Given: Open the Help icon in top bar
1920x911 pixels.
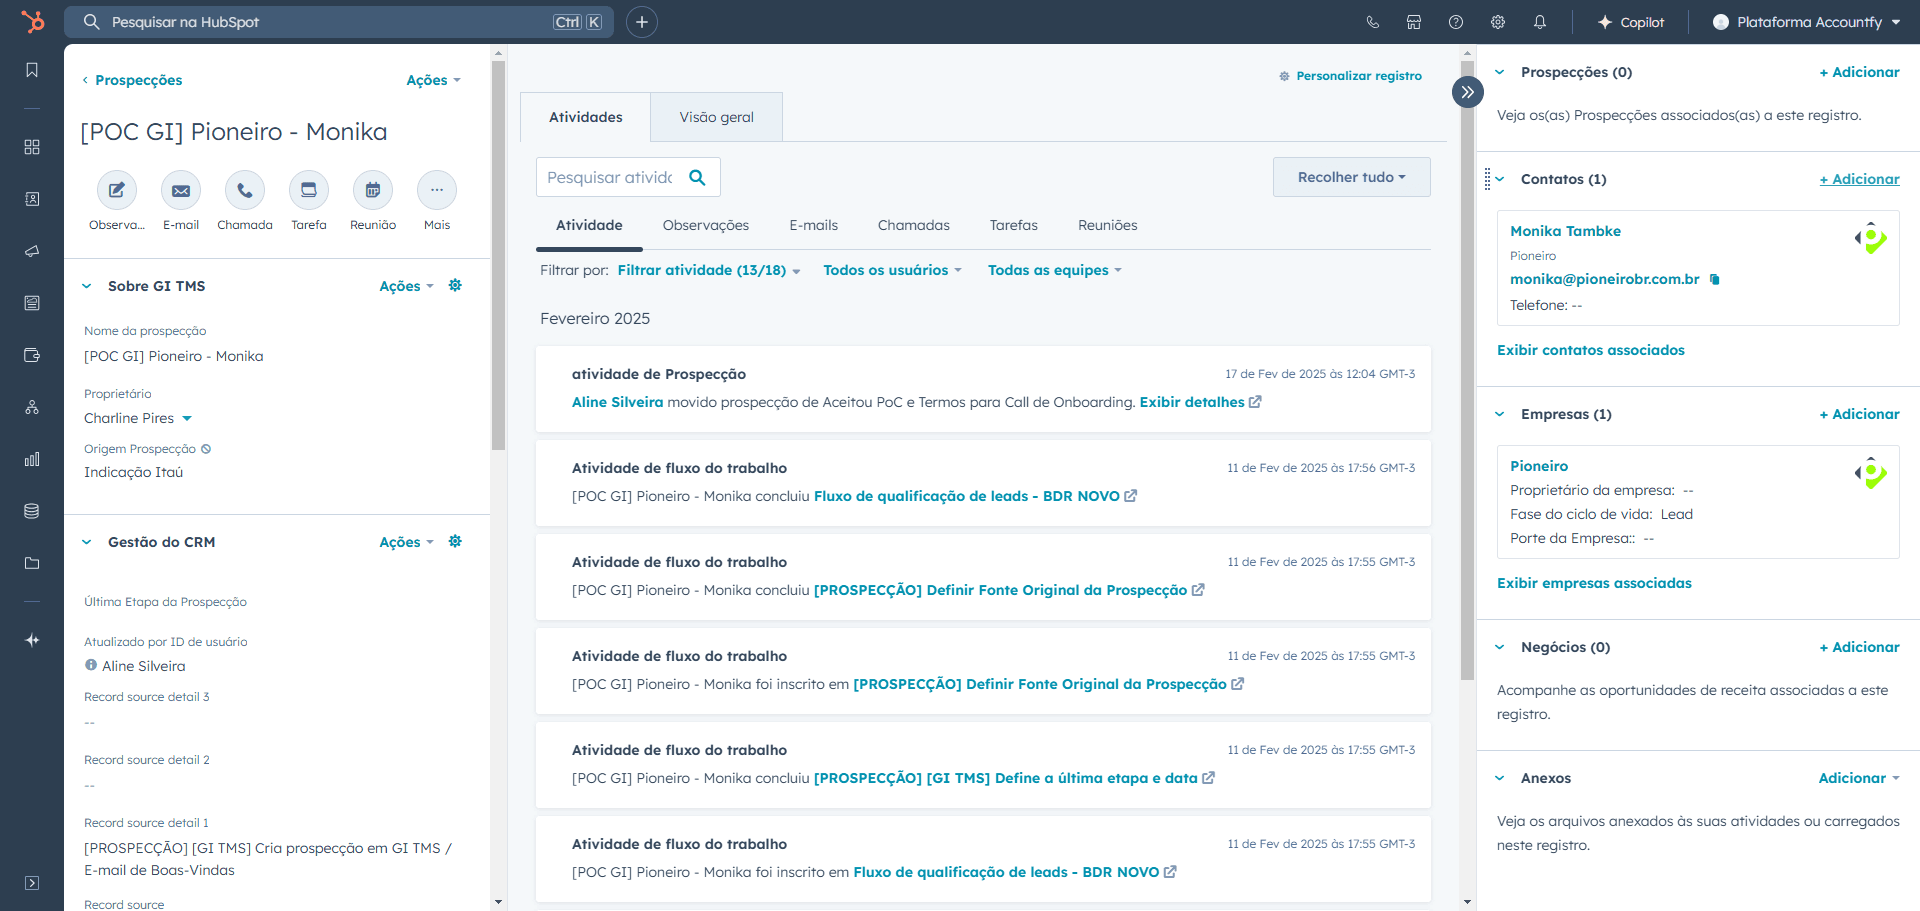Looking at the screenshot, I should [x=1456, y=22].
